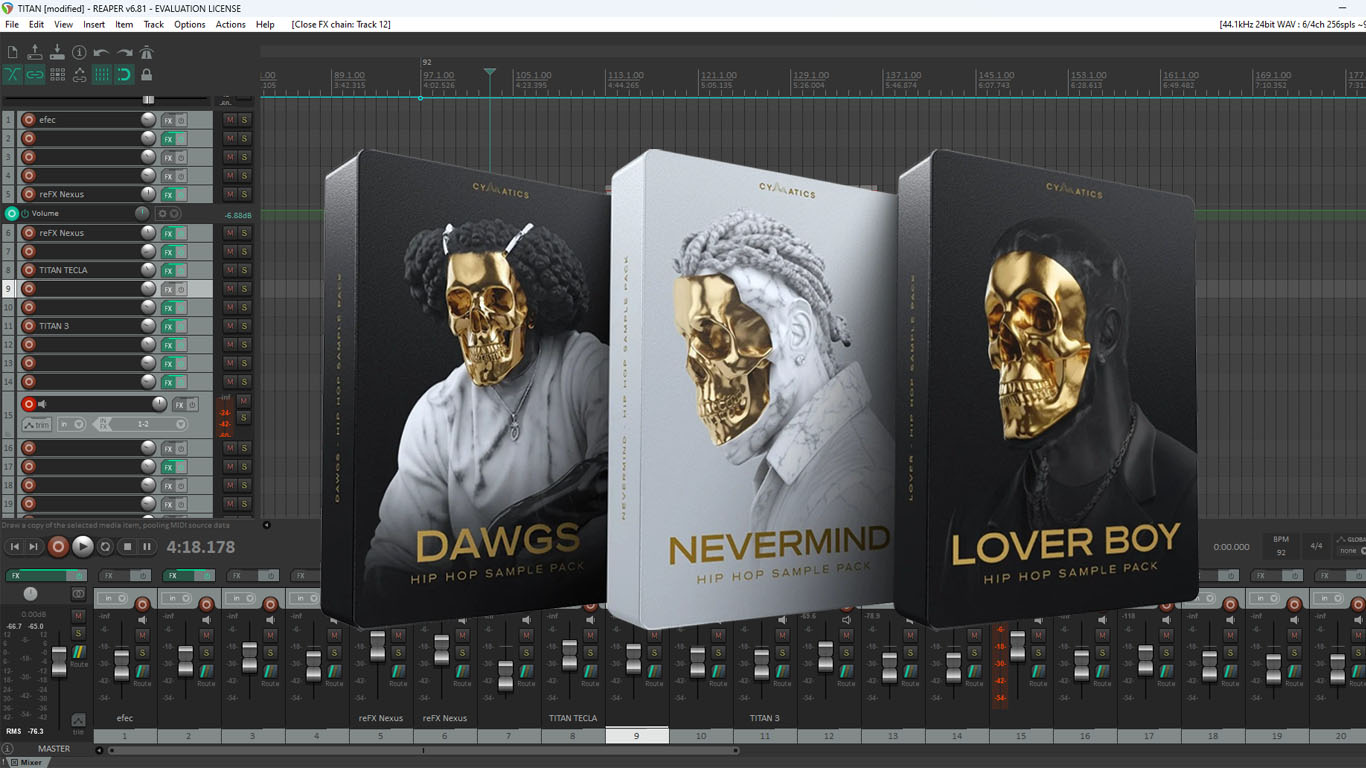The width and height of the screenshot is (1366, 768).
Task: Toggle item grouping chain-link icon
Action: [35, 75]
